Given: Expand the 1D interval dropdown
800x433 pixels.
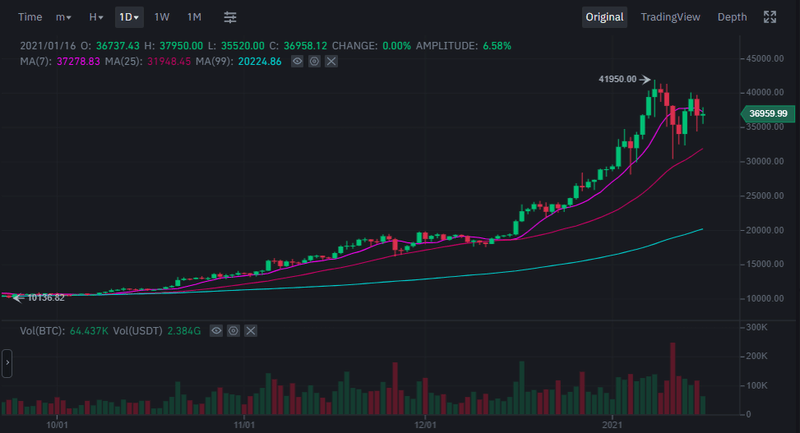Looking at the screenshot, I should point(129,17).
